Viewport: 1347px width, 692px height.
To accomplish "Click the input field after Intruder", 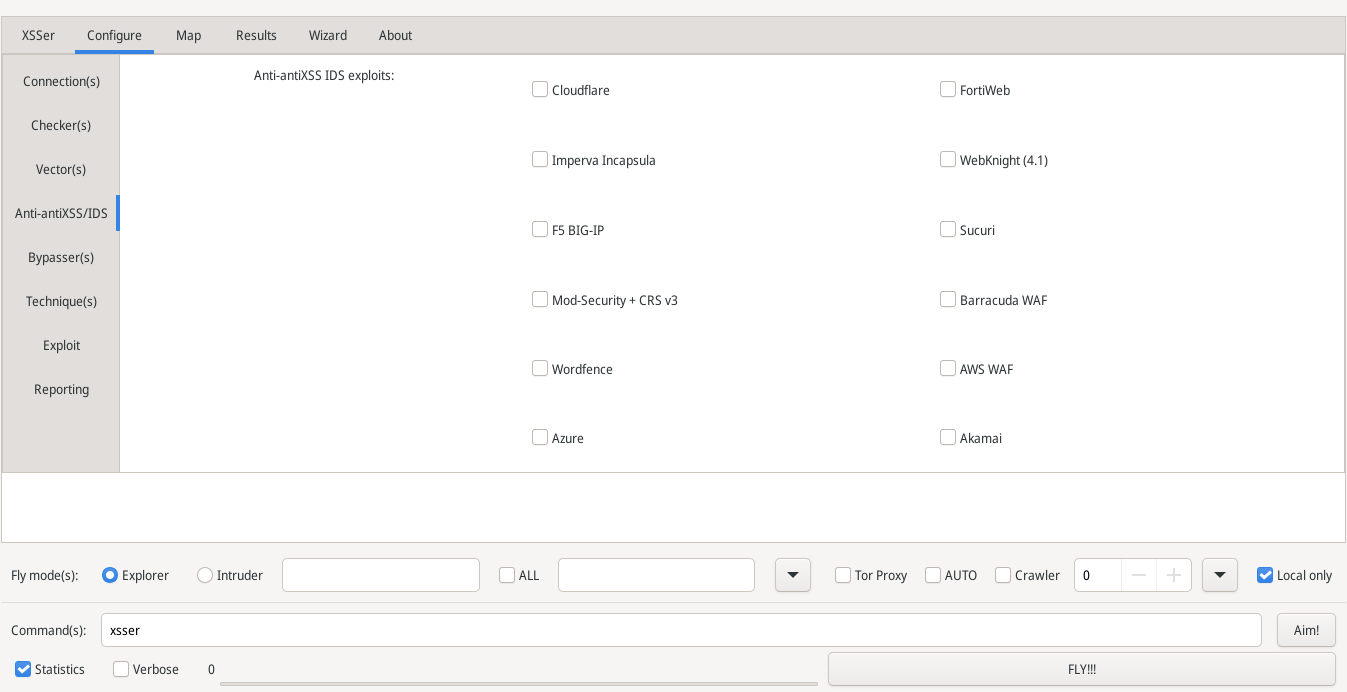I will (x=381, y=575).
